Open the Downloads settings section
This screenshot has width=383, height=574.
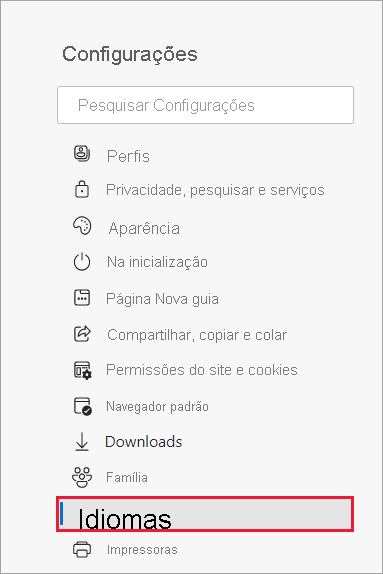144,442
